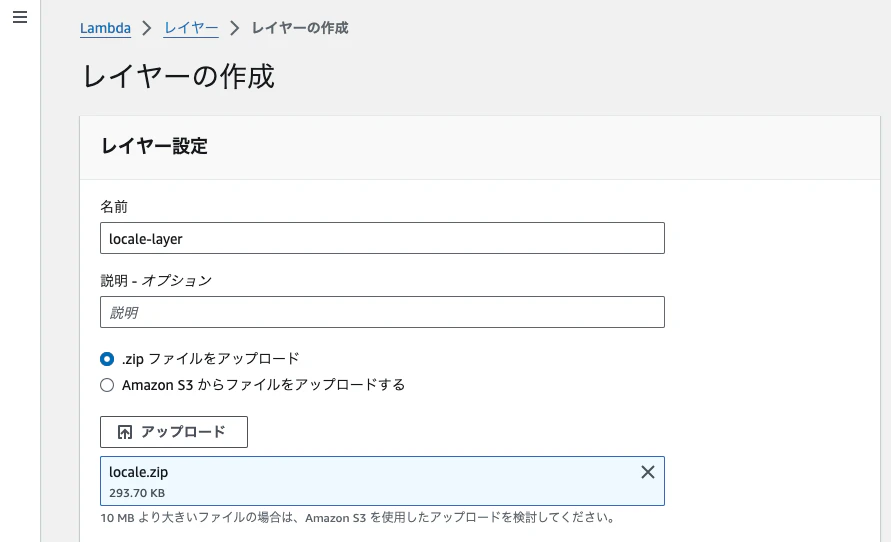Screen dimensions: 891x542
Task: Go to the Lambda breadcrumb link
Action: point(105,28)
